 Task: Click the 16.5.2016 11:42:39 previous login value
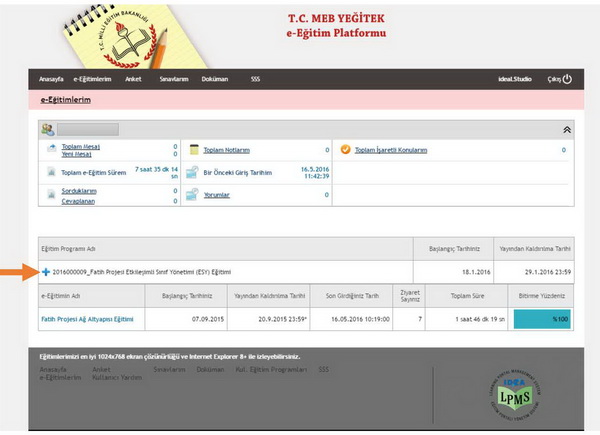pos(315,173)
